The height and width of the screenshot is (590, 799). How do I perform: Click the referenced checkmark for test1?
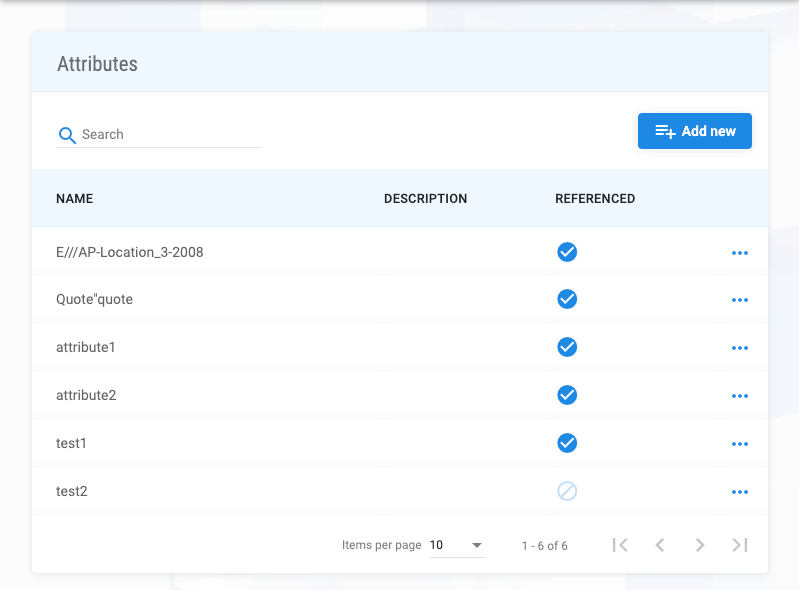567,443
